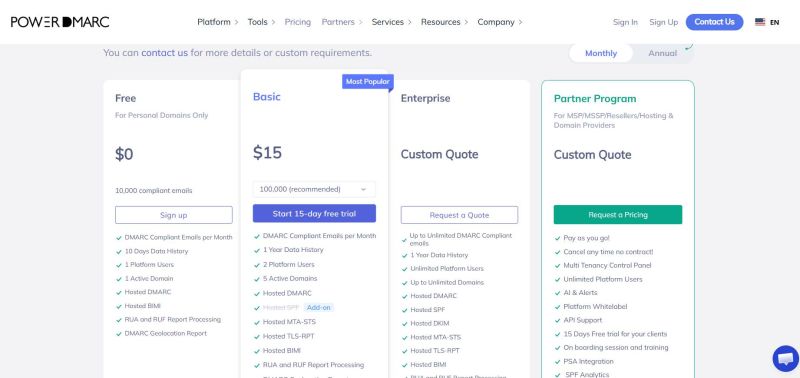The height and width of the screenshot is (378, 800).
Task: Click '5 Active Domains' feature
Action: tap(290, 279)
